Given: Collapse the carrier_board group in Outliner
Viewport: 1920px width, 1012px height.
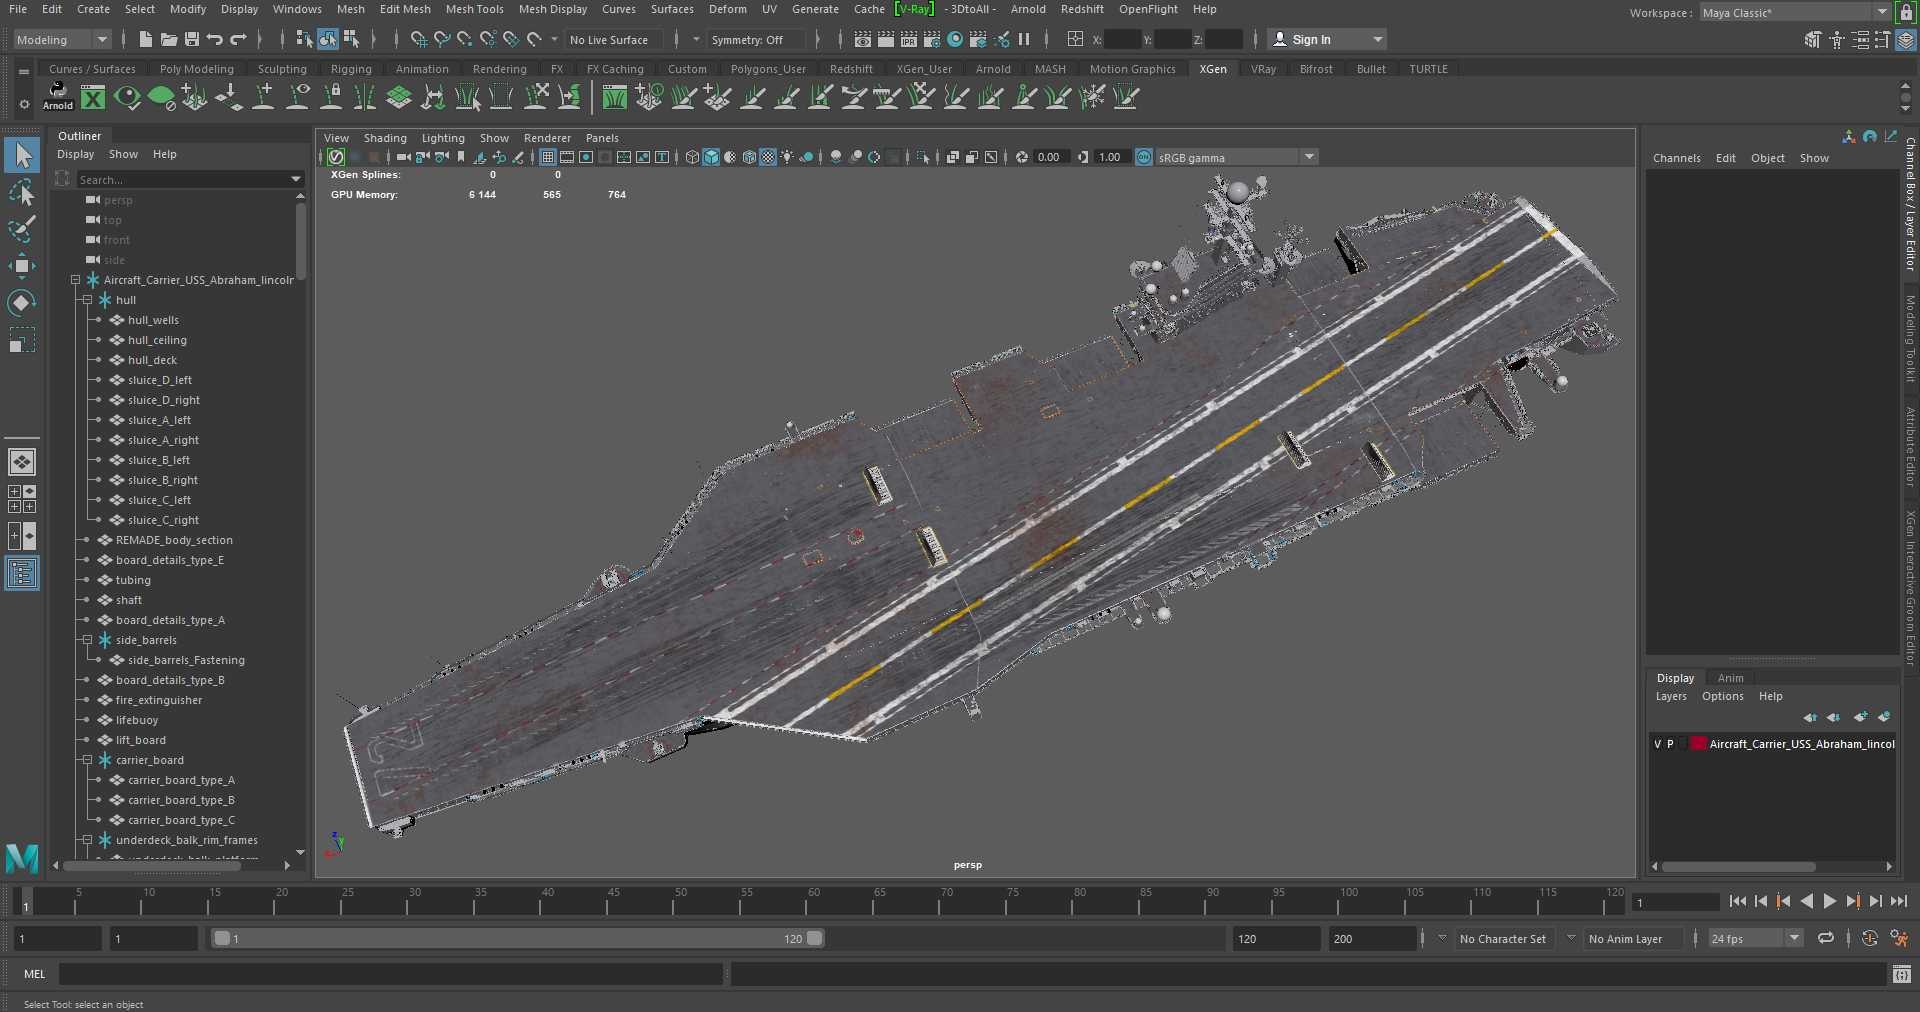Looking at the screenshot, I should pyautogui.click(x=87, y=760).
